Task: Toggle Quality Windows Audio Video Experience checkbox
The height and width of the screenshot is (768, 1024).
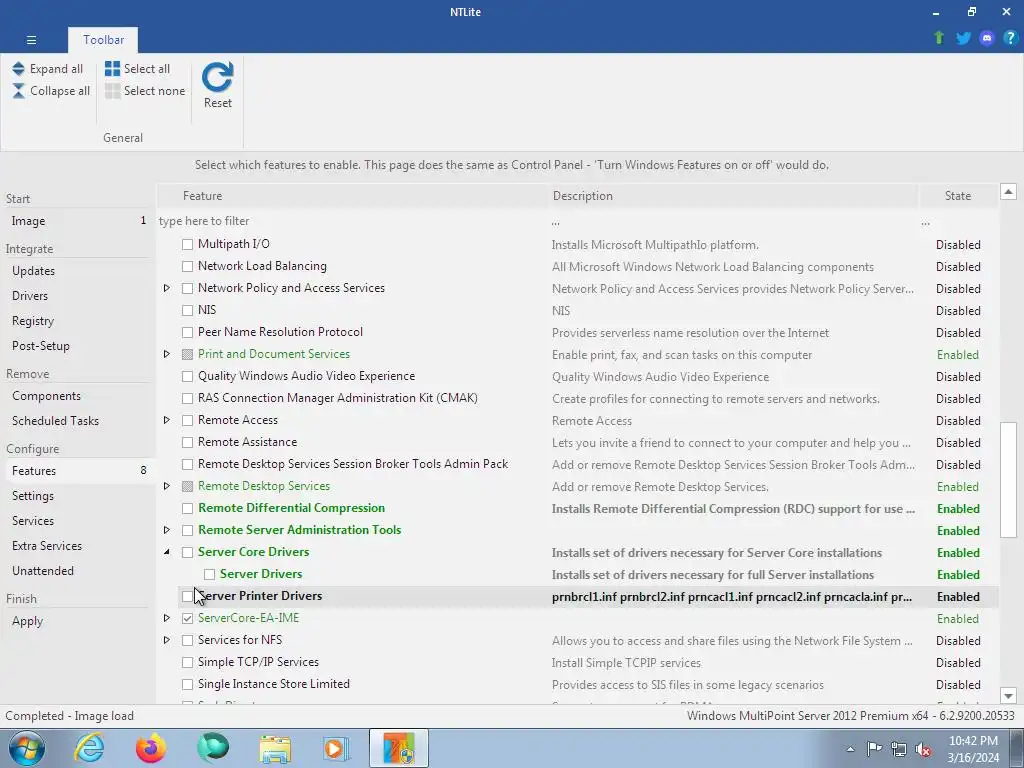Action: point(187,376)
